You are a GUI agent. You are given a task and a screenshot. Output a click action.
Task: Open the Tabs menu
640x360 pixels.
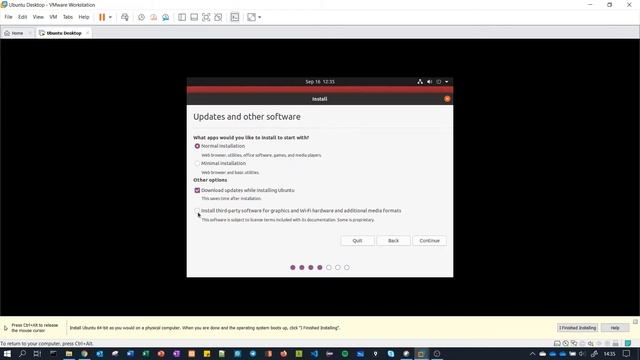(68, 17)
